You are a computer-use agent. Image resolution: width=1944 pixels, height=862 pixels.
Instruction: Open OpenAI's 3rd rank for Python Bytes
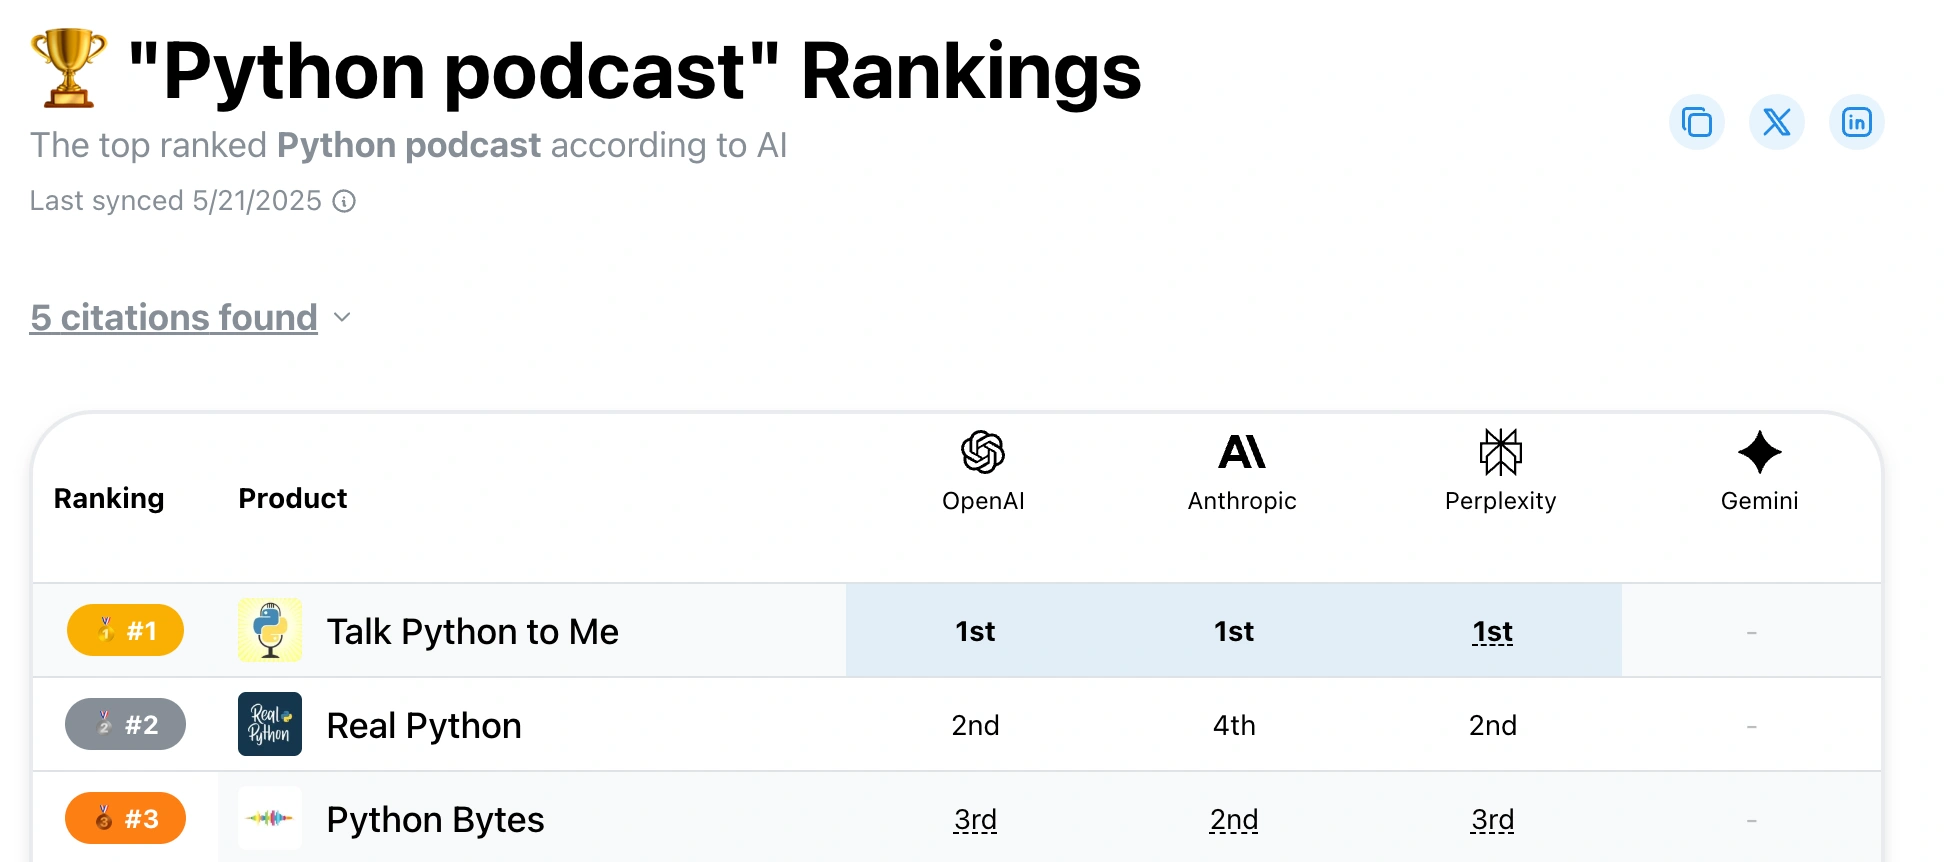(x=975, y=820)
